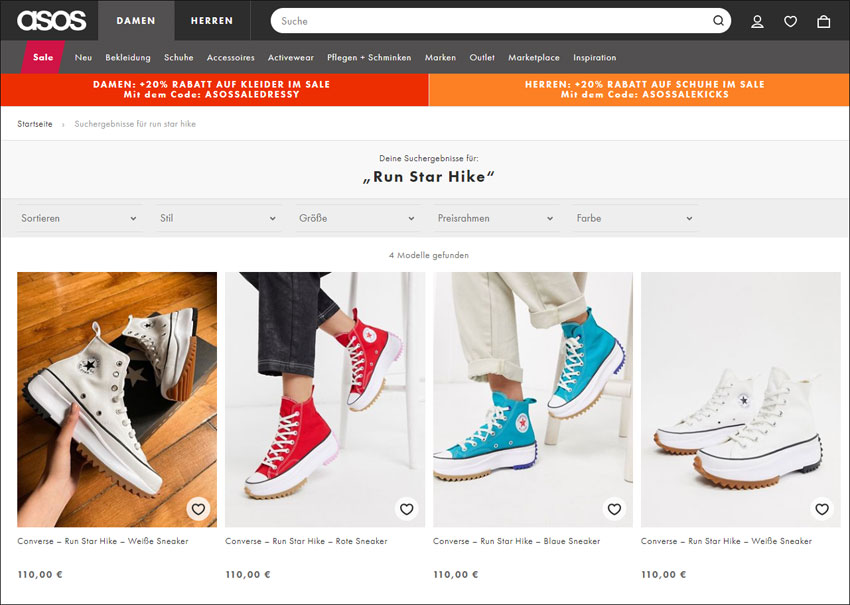Expand the Stil filter

click(218, 218)
